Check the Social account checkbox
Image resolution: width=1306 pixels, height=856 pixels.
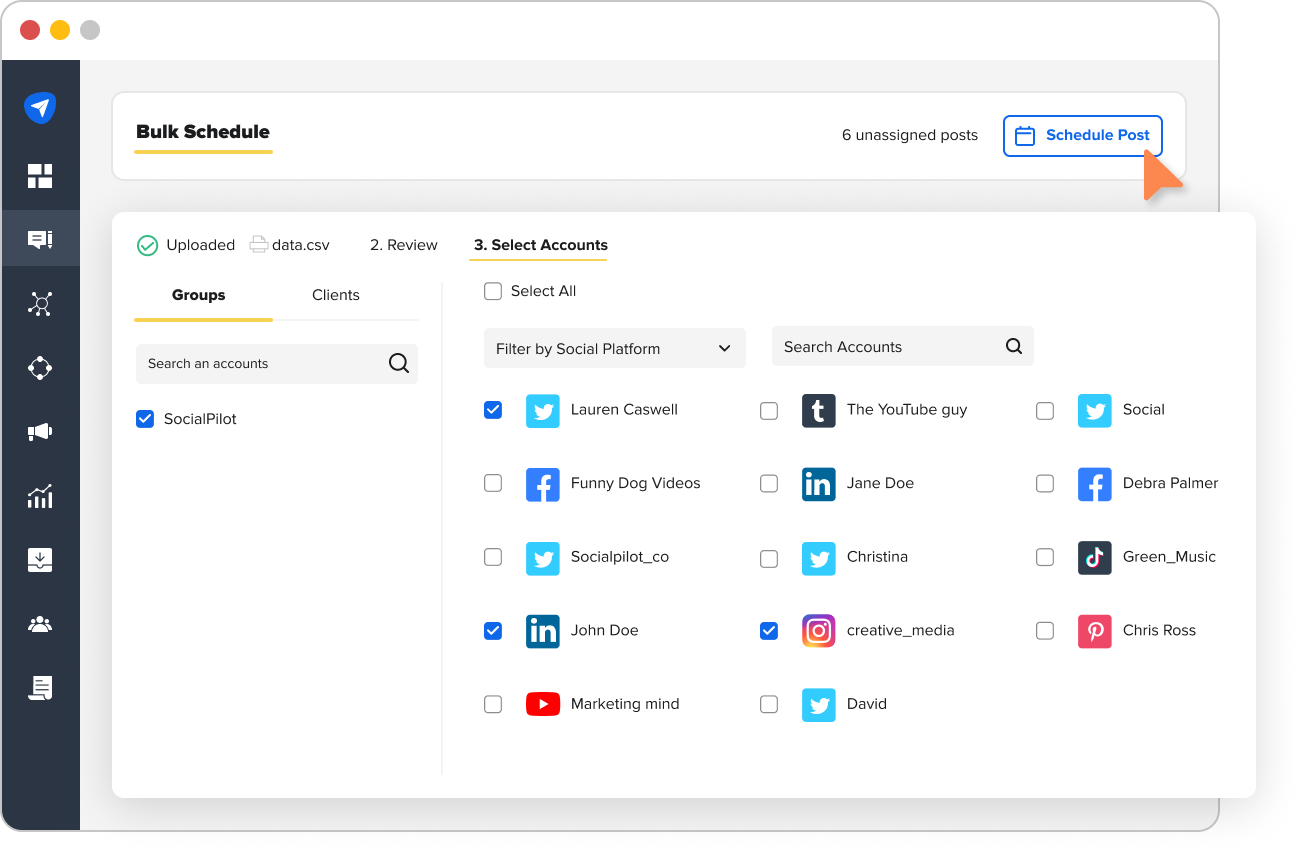(x=1045, y=411)
